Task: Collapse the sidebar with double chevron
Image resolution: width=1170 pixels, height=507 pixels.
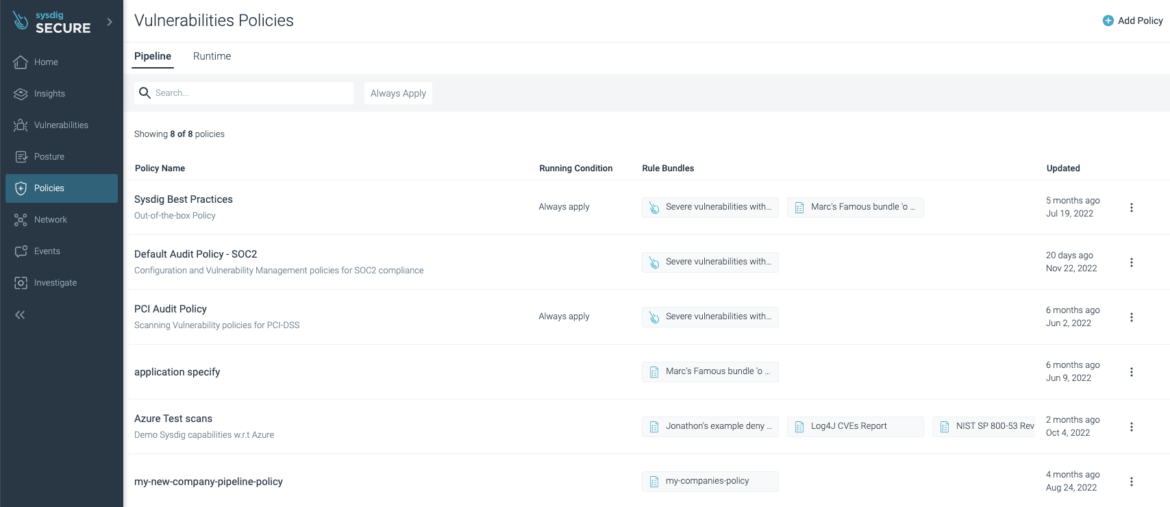Action: (x=20, y=315)
